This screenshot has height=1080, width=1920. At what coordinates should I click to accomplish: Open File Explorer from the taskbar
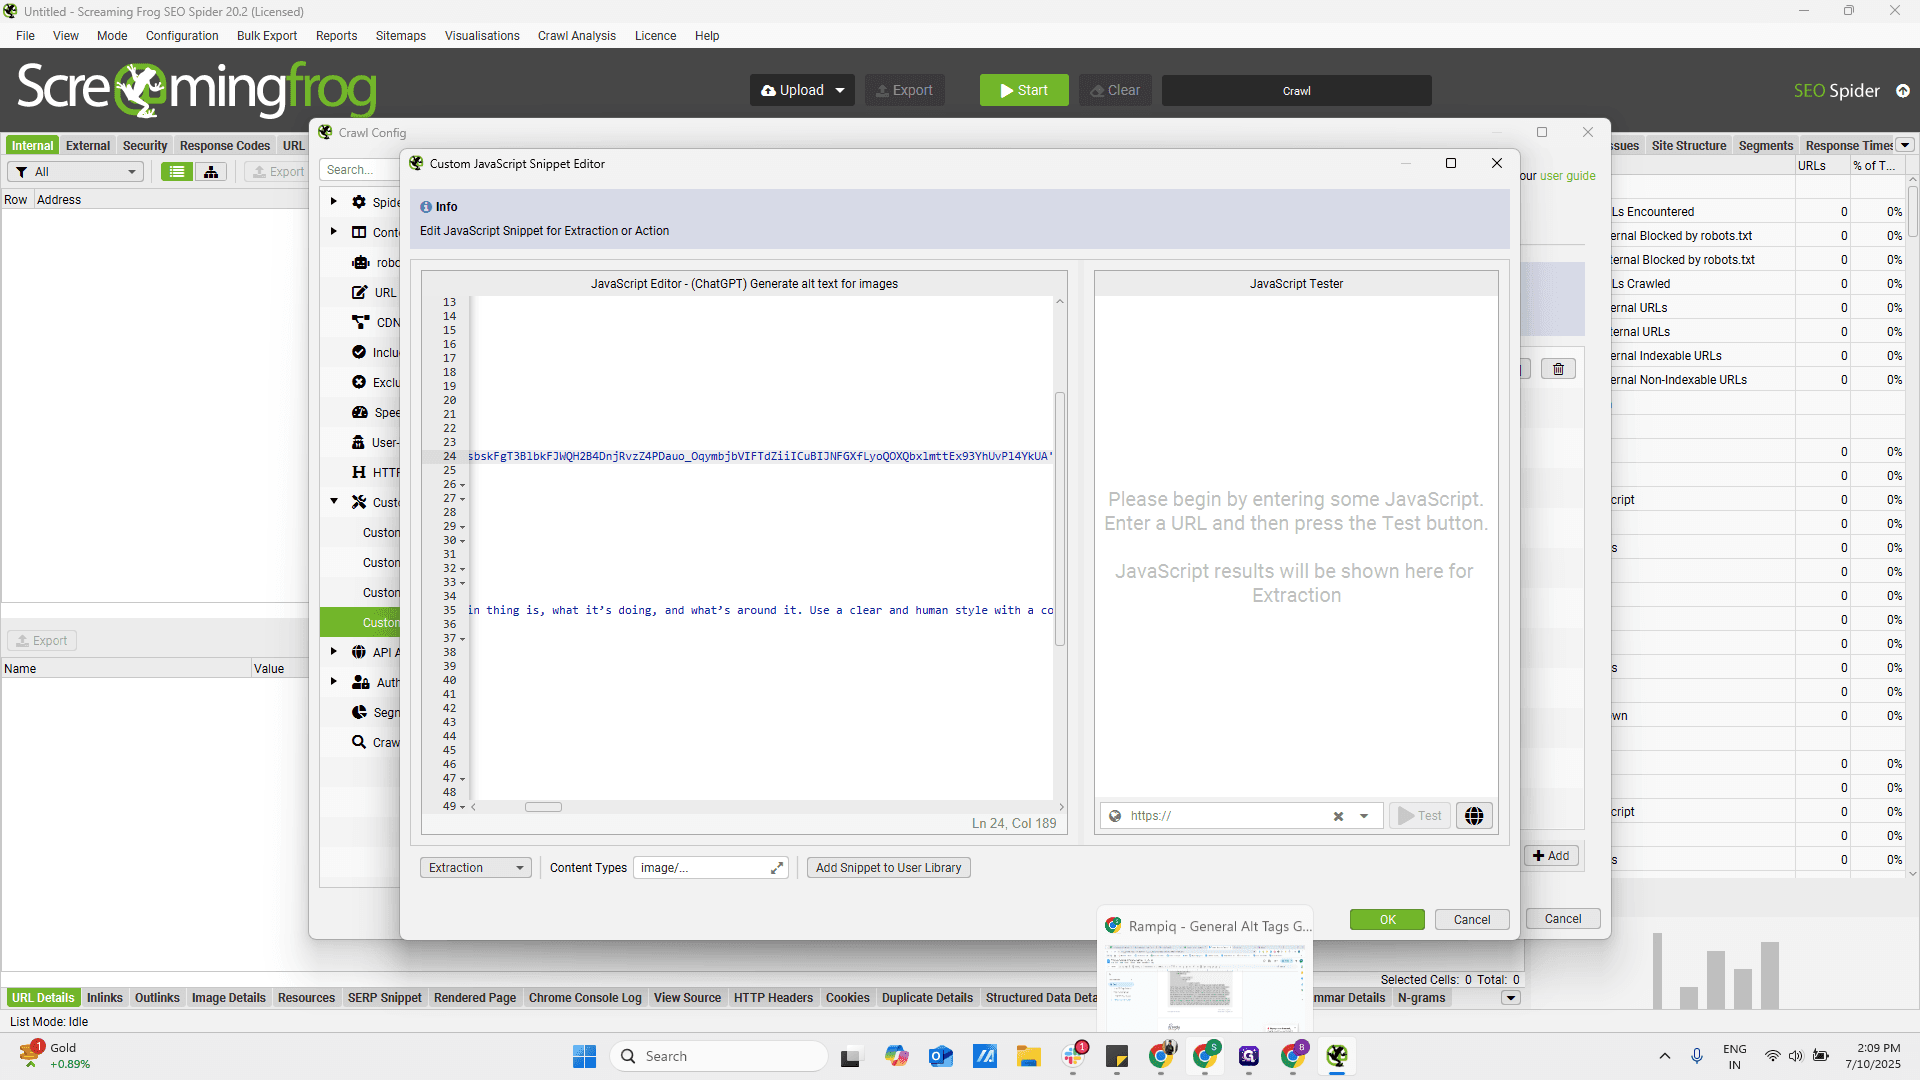(1029, 1056)
